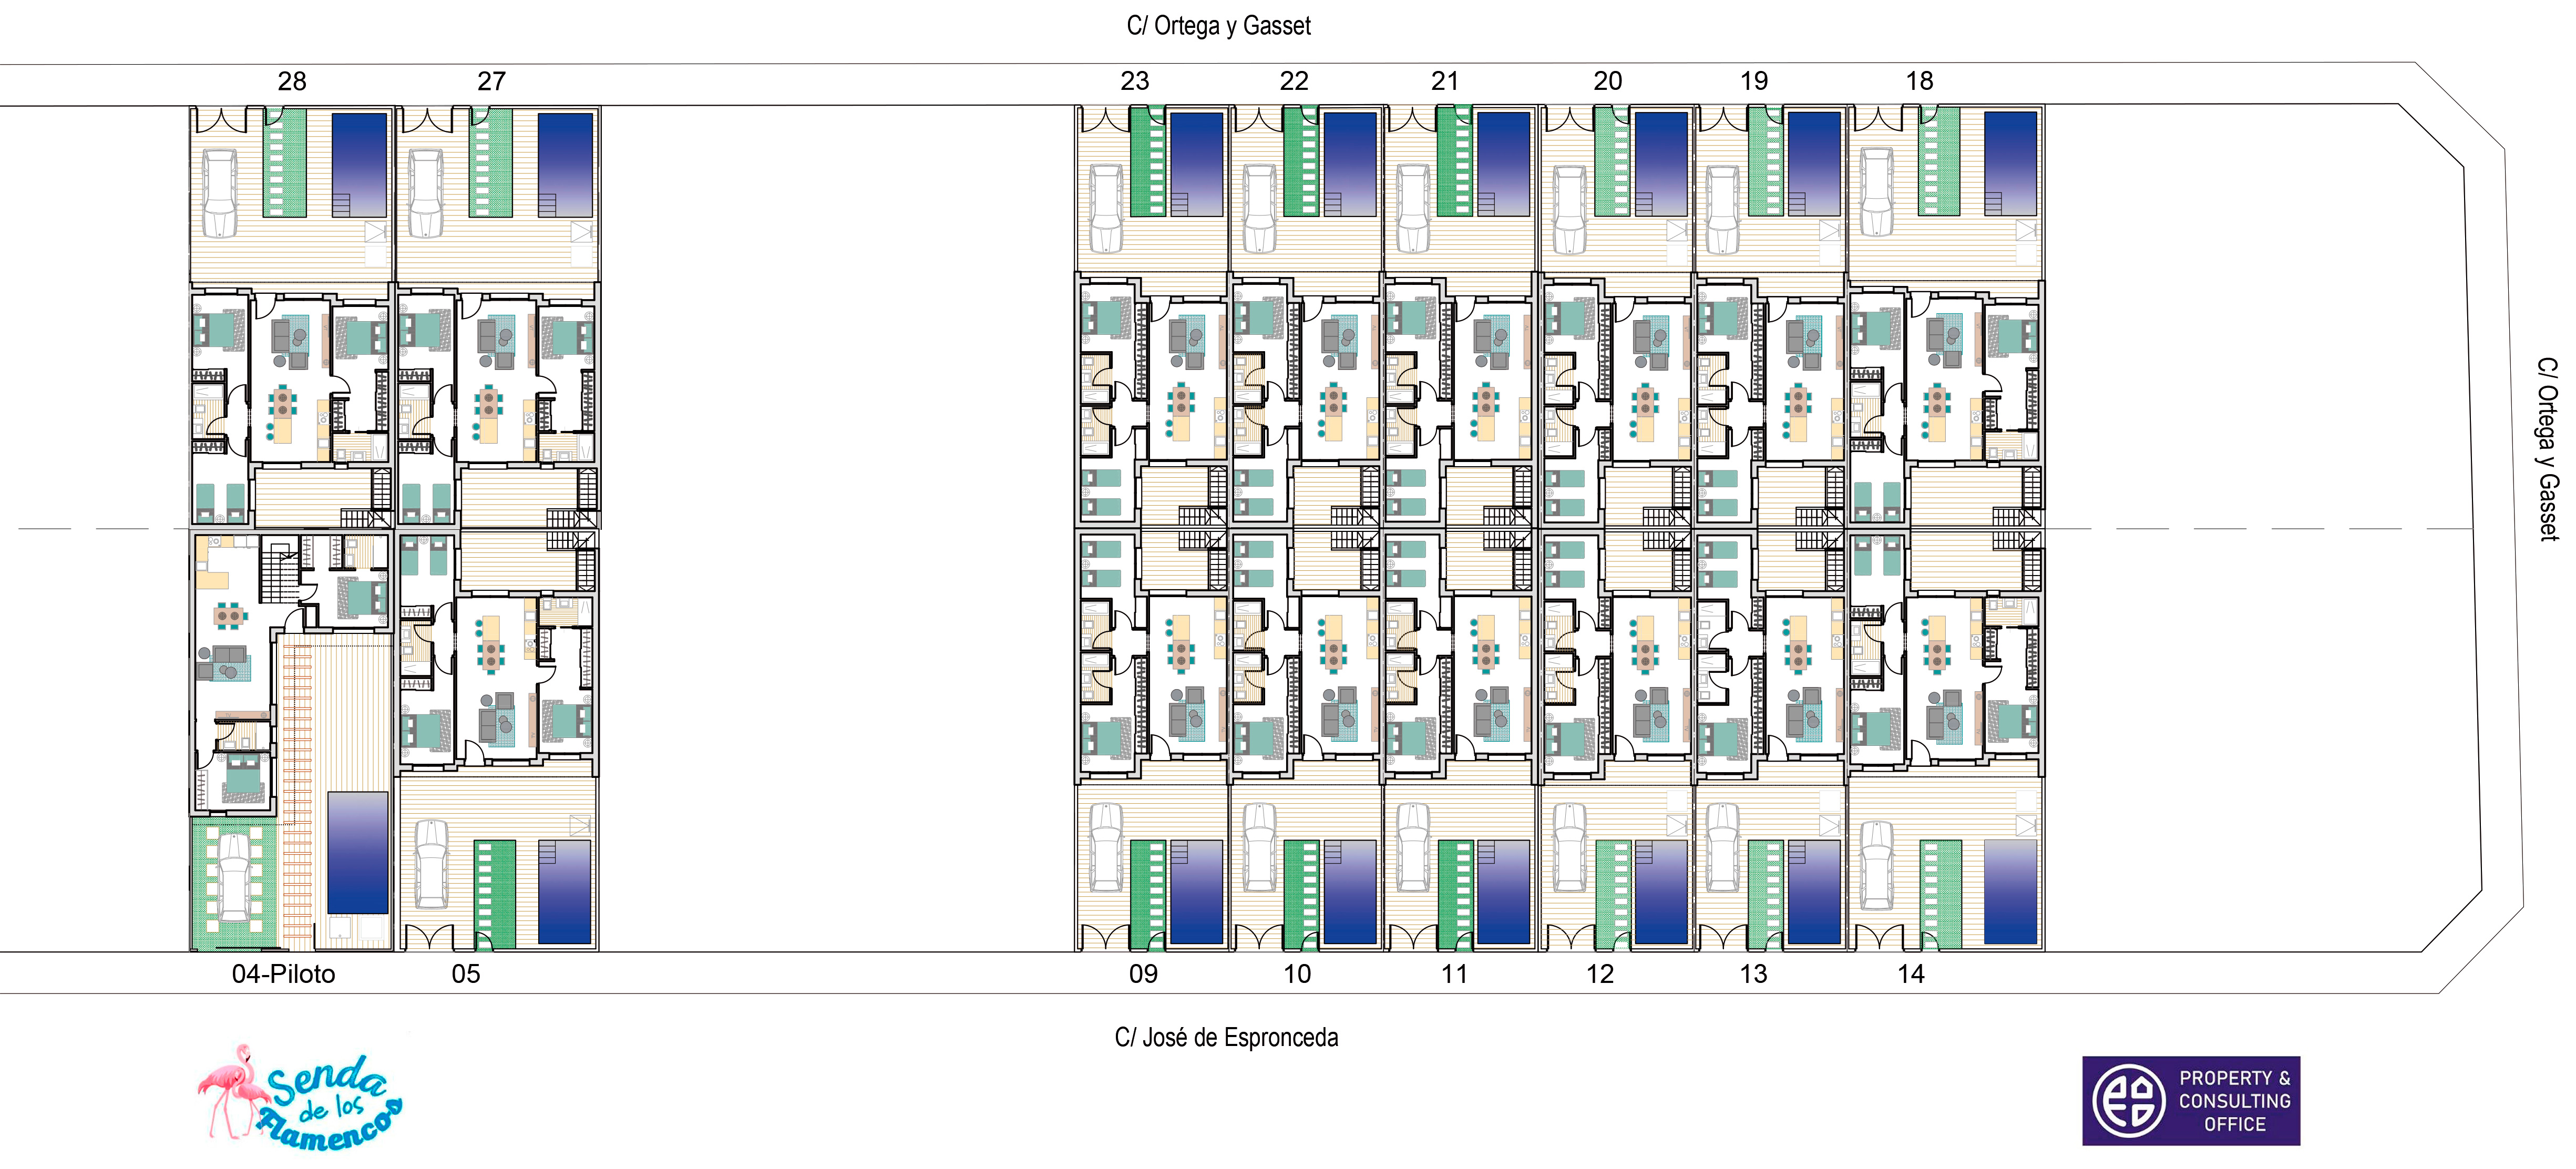Click the swimming pool in plot 27
The image size is (2576, 1169).
pyautogui.click(x=565, y=164)
